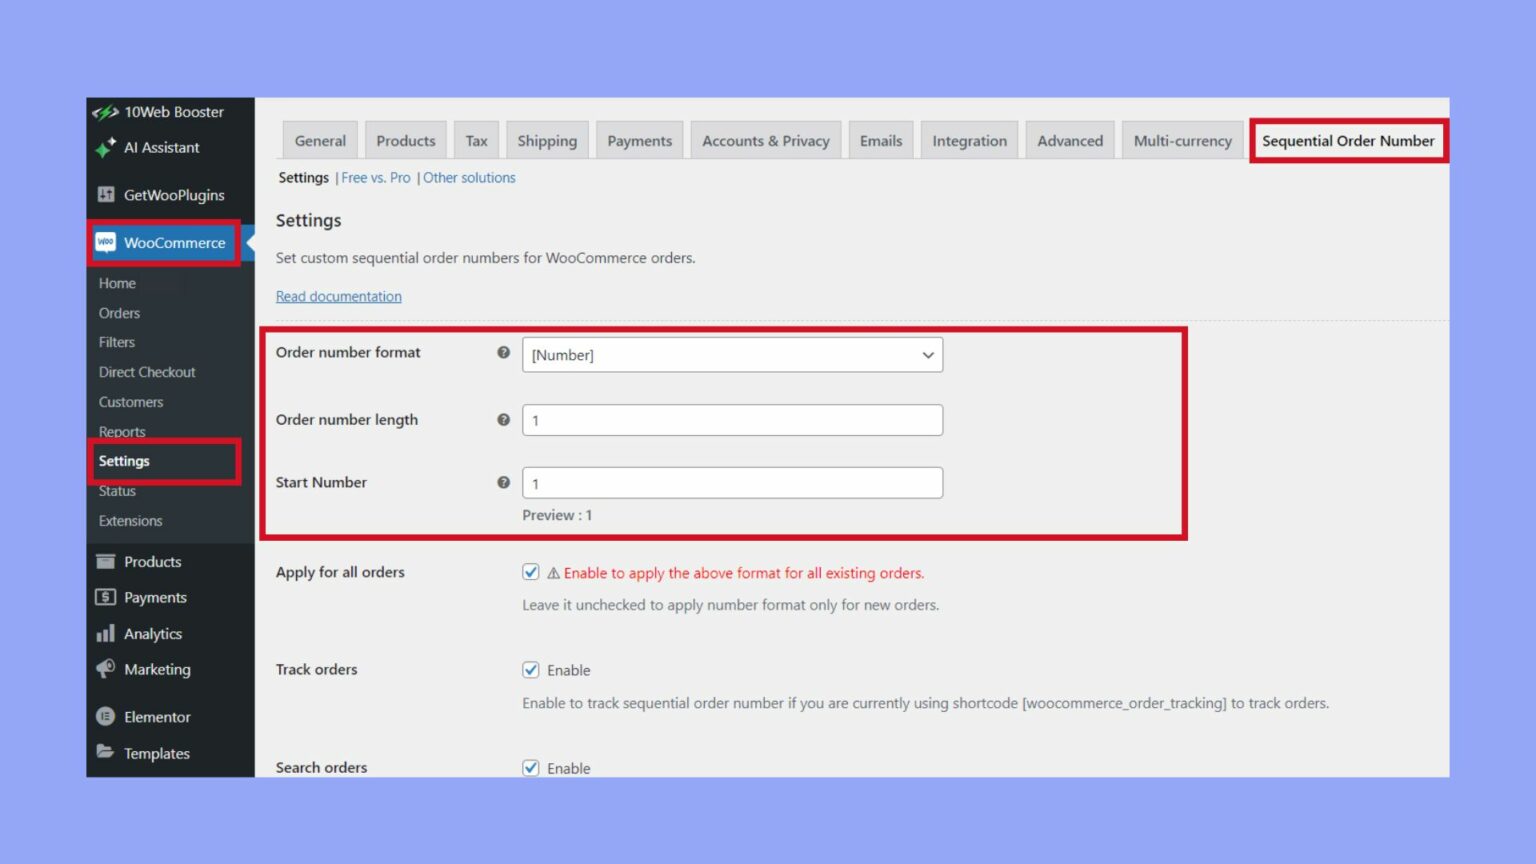Viewport: 1536px width, 864px height.
Task: Switch to the Shipping tab
Action: pos(547,140)
